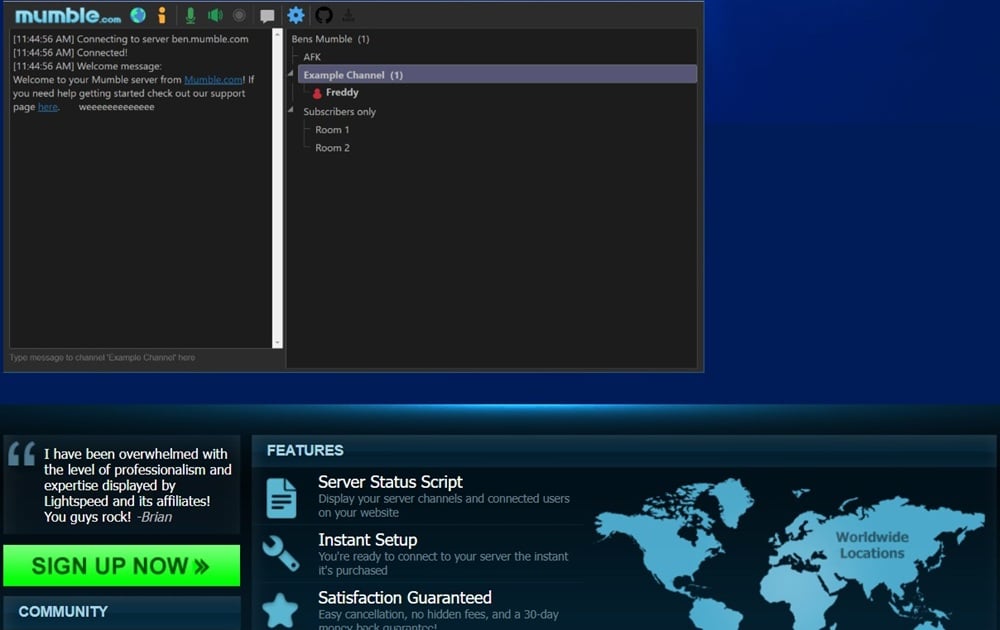
Task: Click the Server Status Script feature document icon
Action: coord(281,498)
